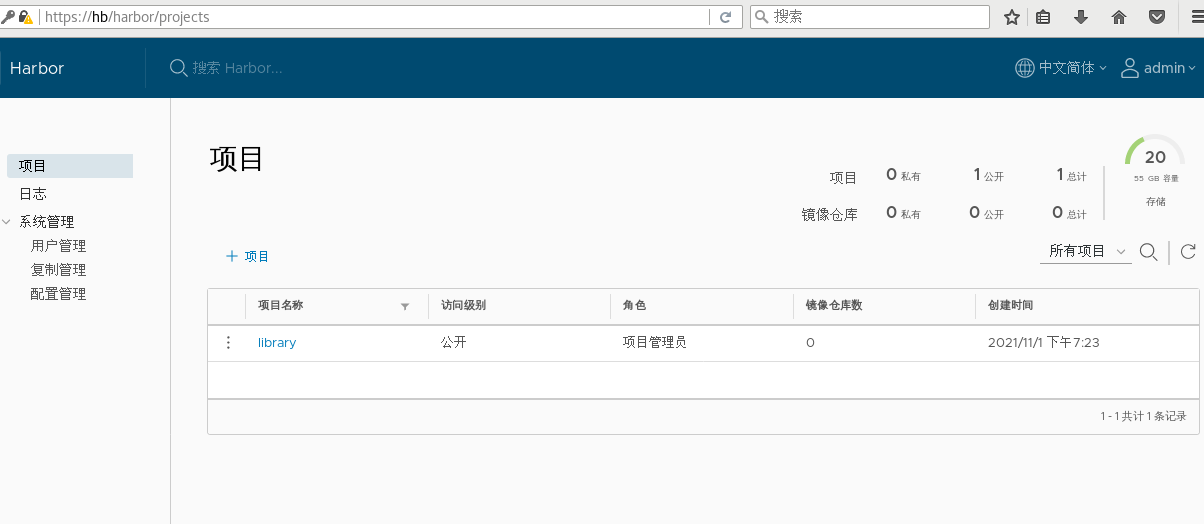The width and height of the screenshot is (1204, 524).
Task: Click the 项目 page heading
Action: tap(237, 159)
